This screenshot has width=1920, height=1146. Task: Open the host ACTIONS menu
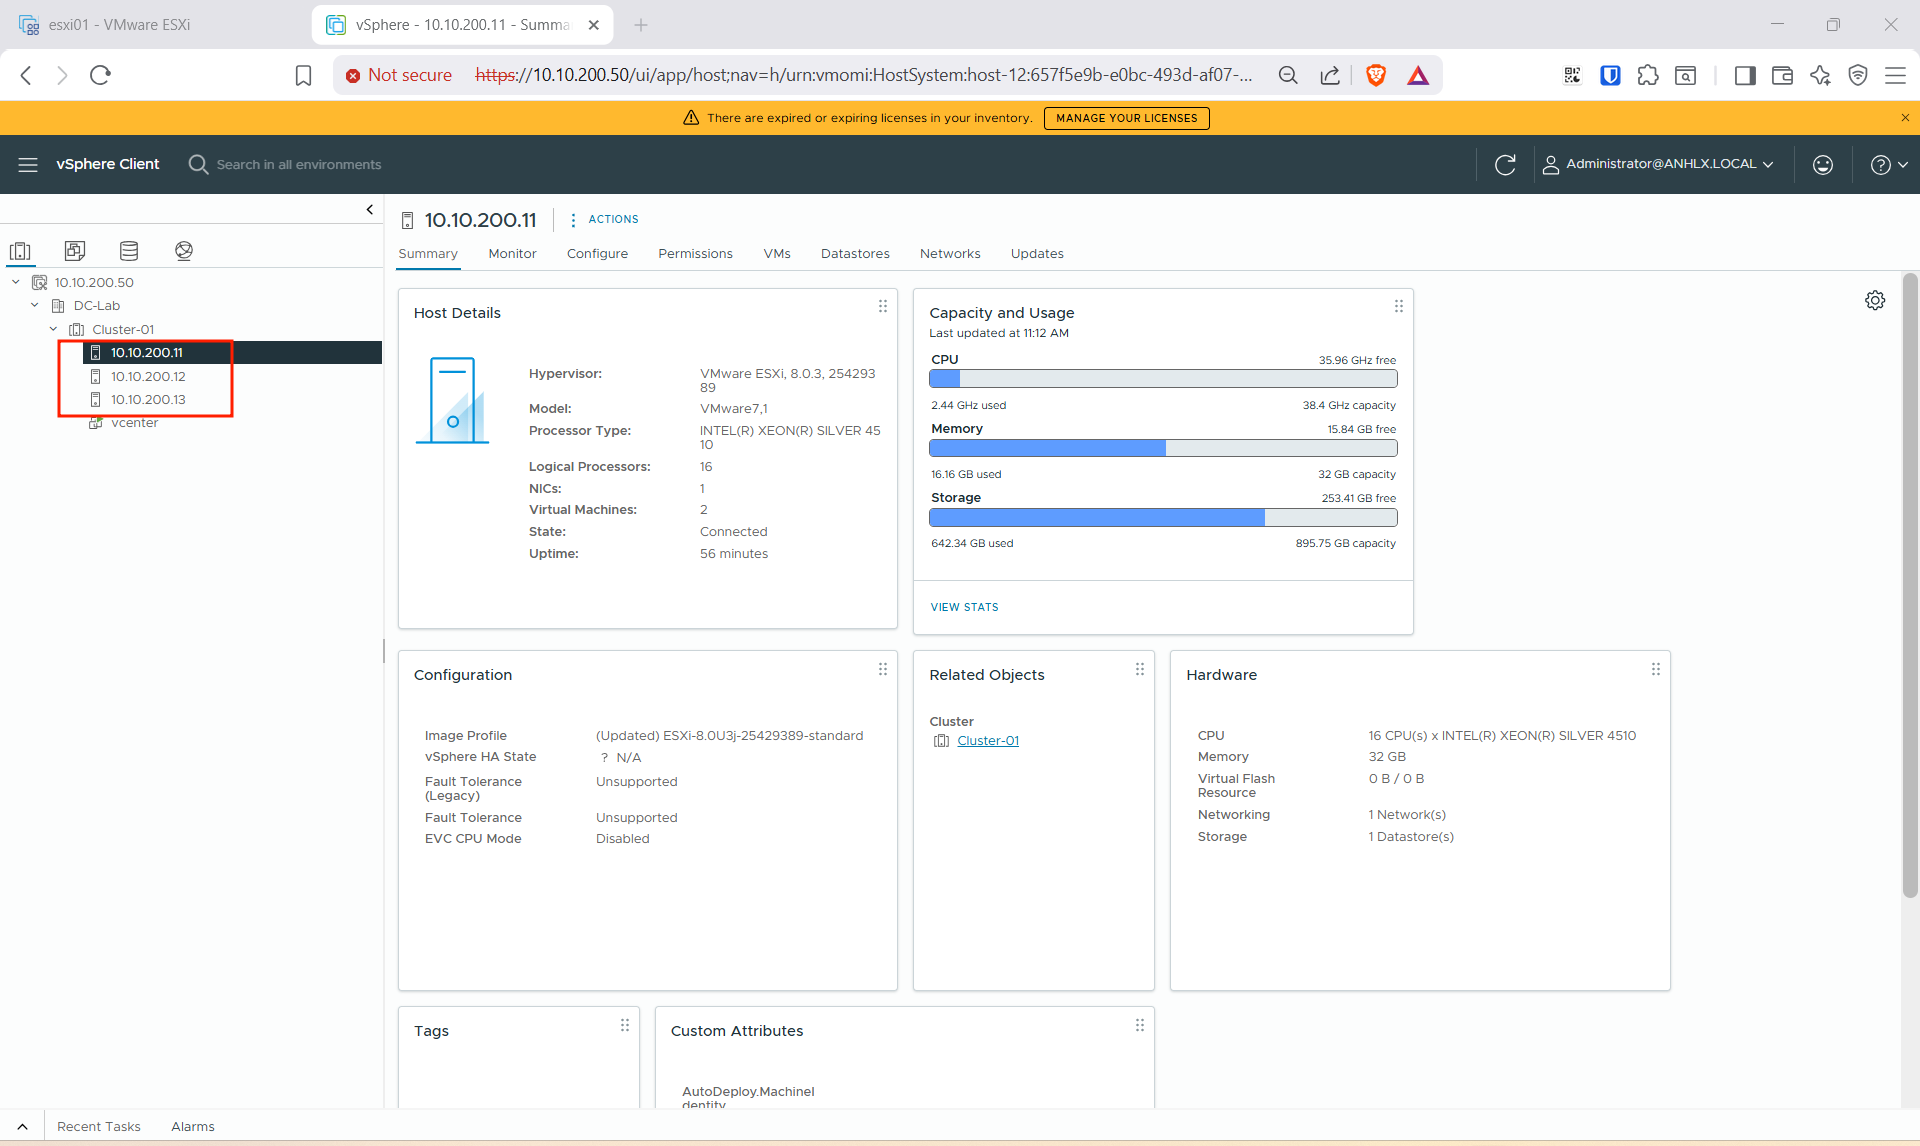click(604, 219)
